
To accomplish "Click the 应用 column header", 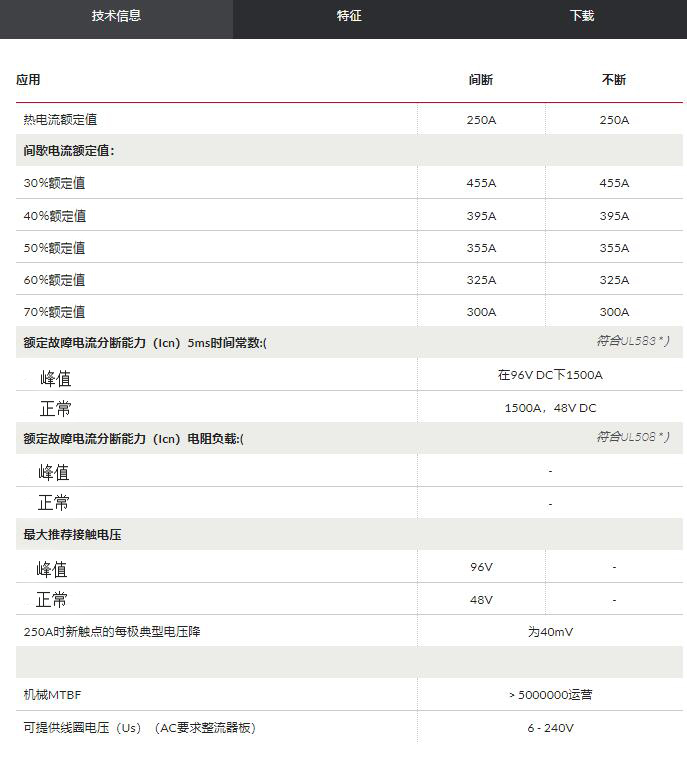I will click(x=28, y=80).
